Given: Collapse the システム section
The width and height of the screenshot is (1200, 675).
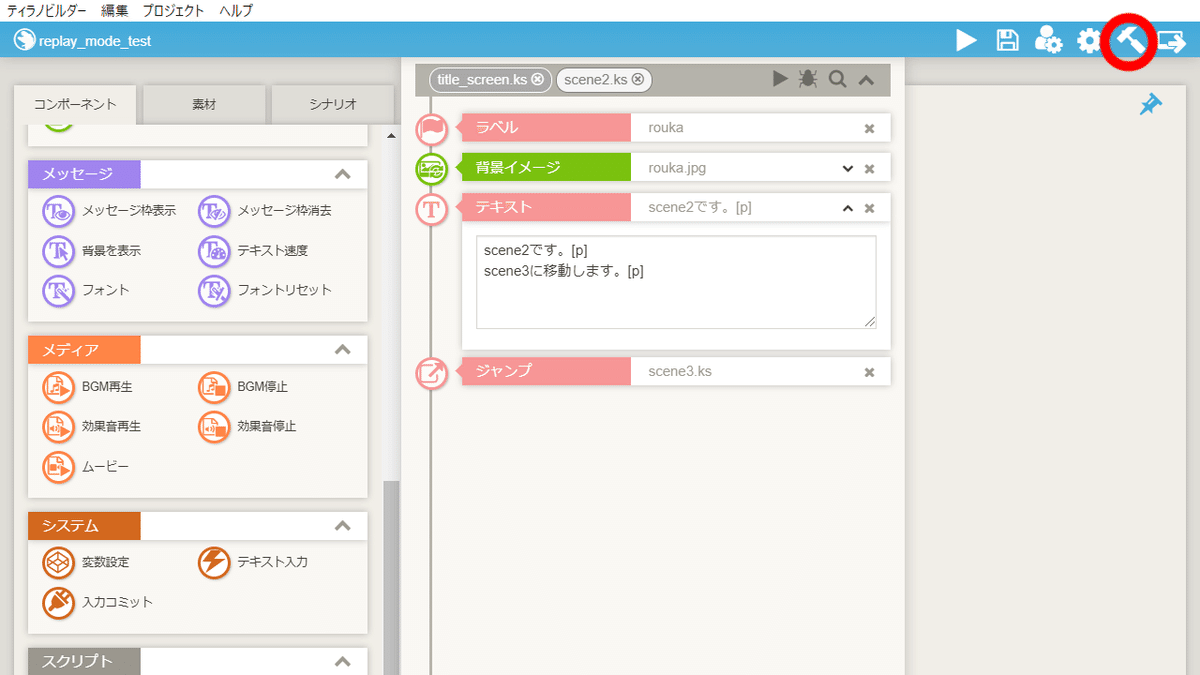Looking at the screenshot, I should point(343,526).
